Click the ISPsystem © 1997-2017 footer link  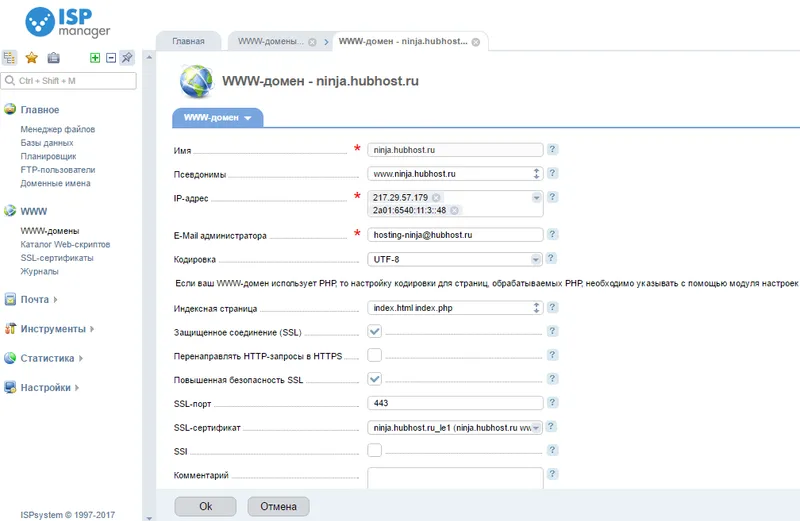tap(67, 515)
